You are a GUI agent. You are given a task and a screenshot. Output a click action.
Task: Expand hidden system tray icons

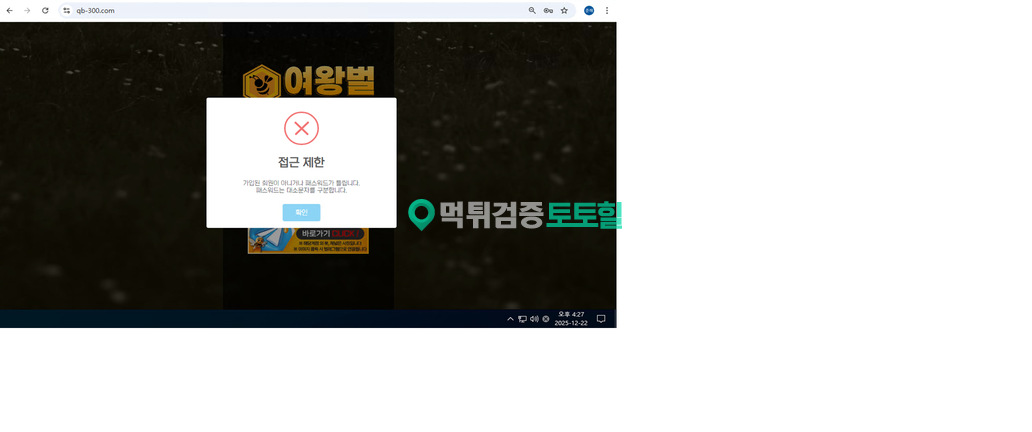coord(510,319)
